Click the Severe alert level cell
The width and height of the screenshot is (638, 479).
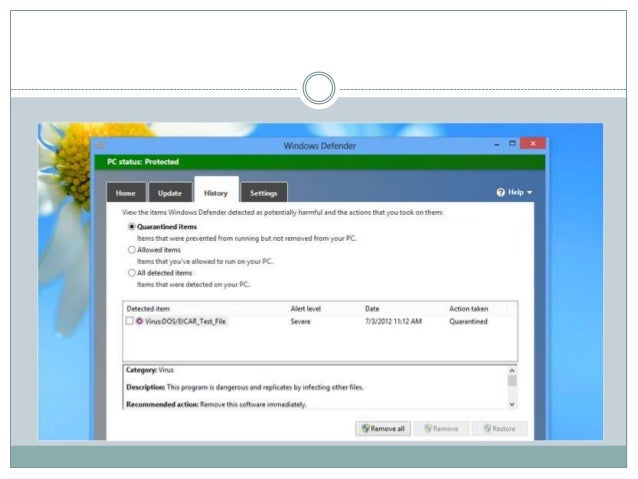(300, 321)
